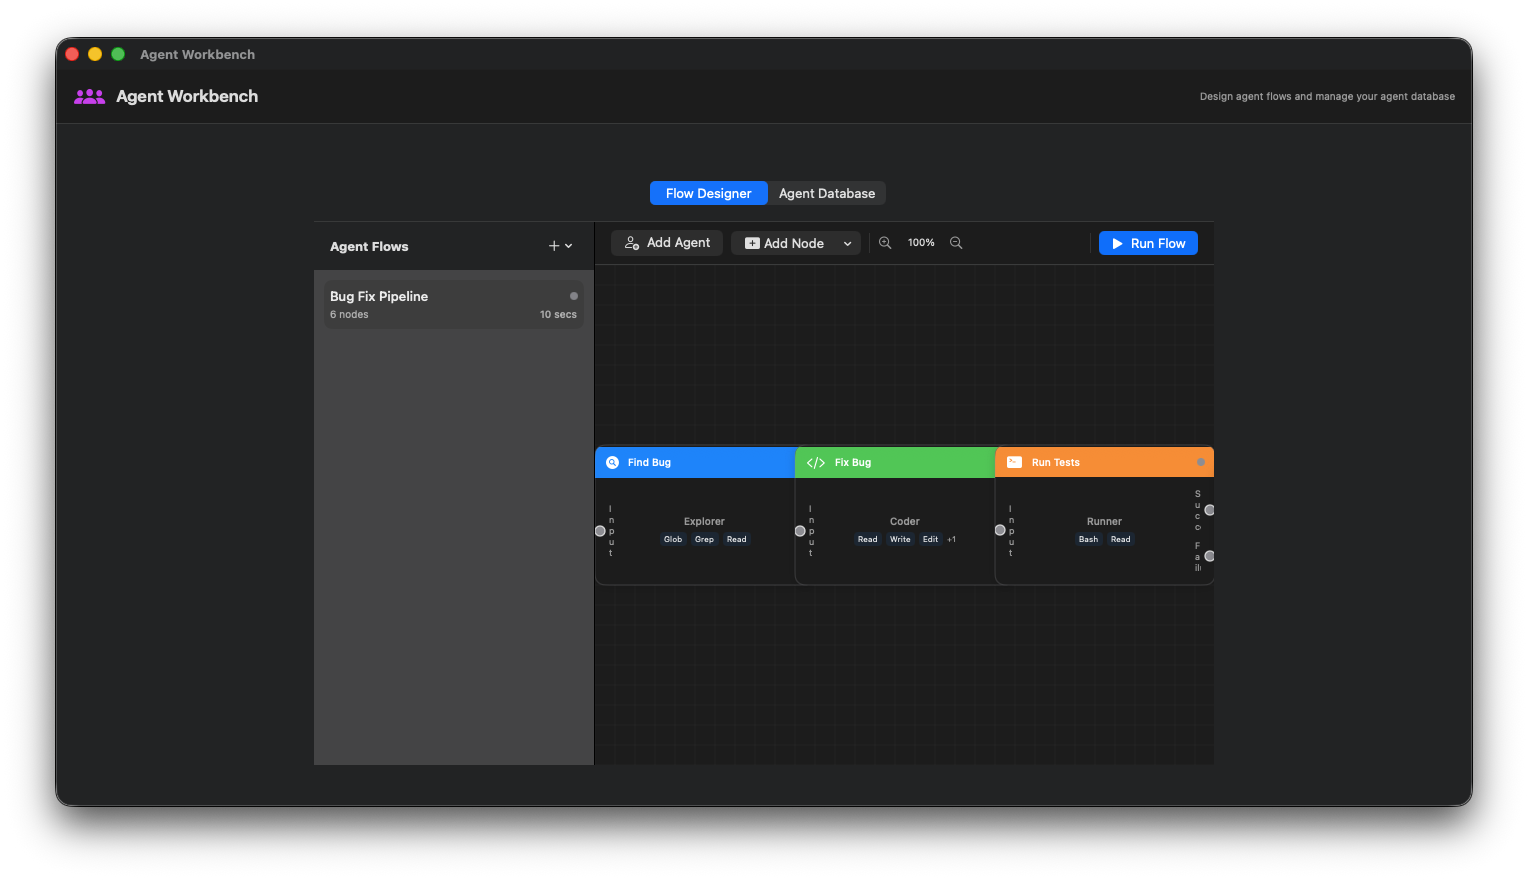The image size is (1528, 880).
Task: Expand the chevron next to Agent Flows plus icon
Action: (568, 246)
